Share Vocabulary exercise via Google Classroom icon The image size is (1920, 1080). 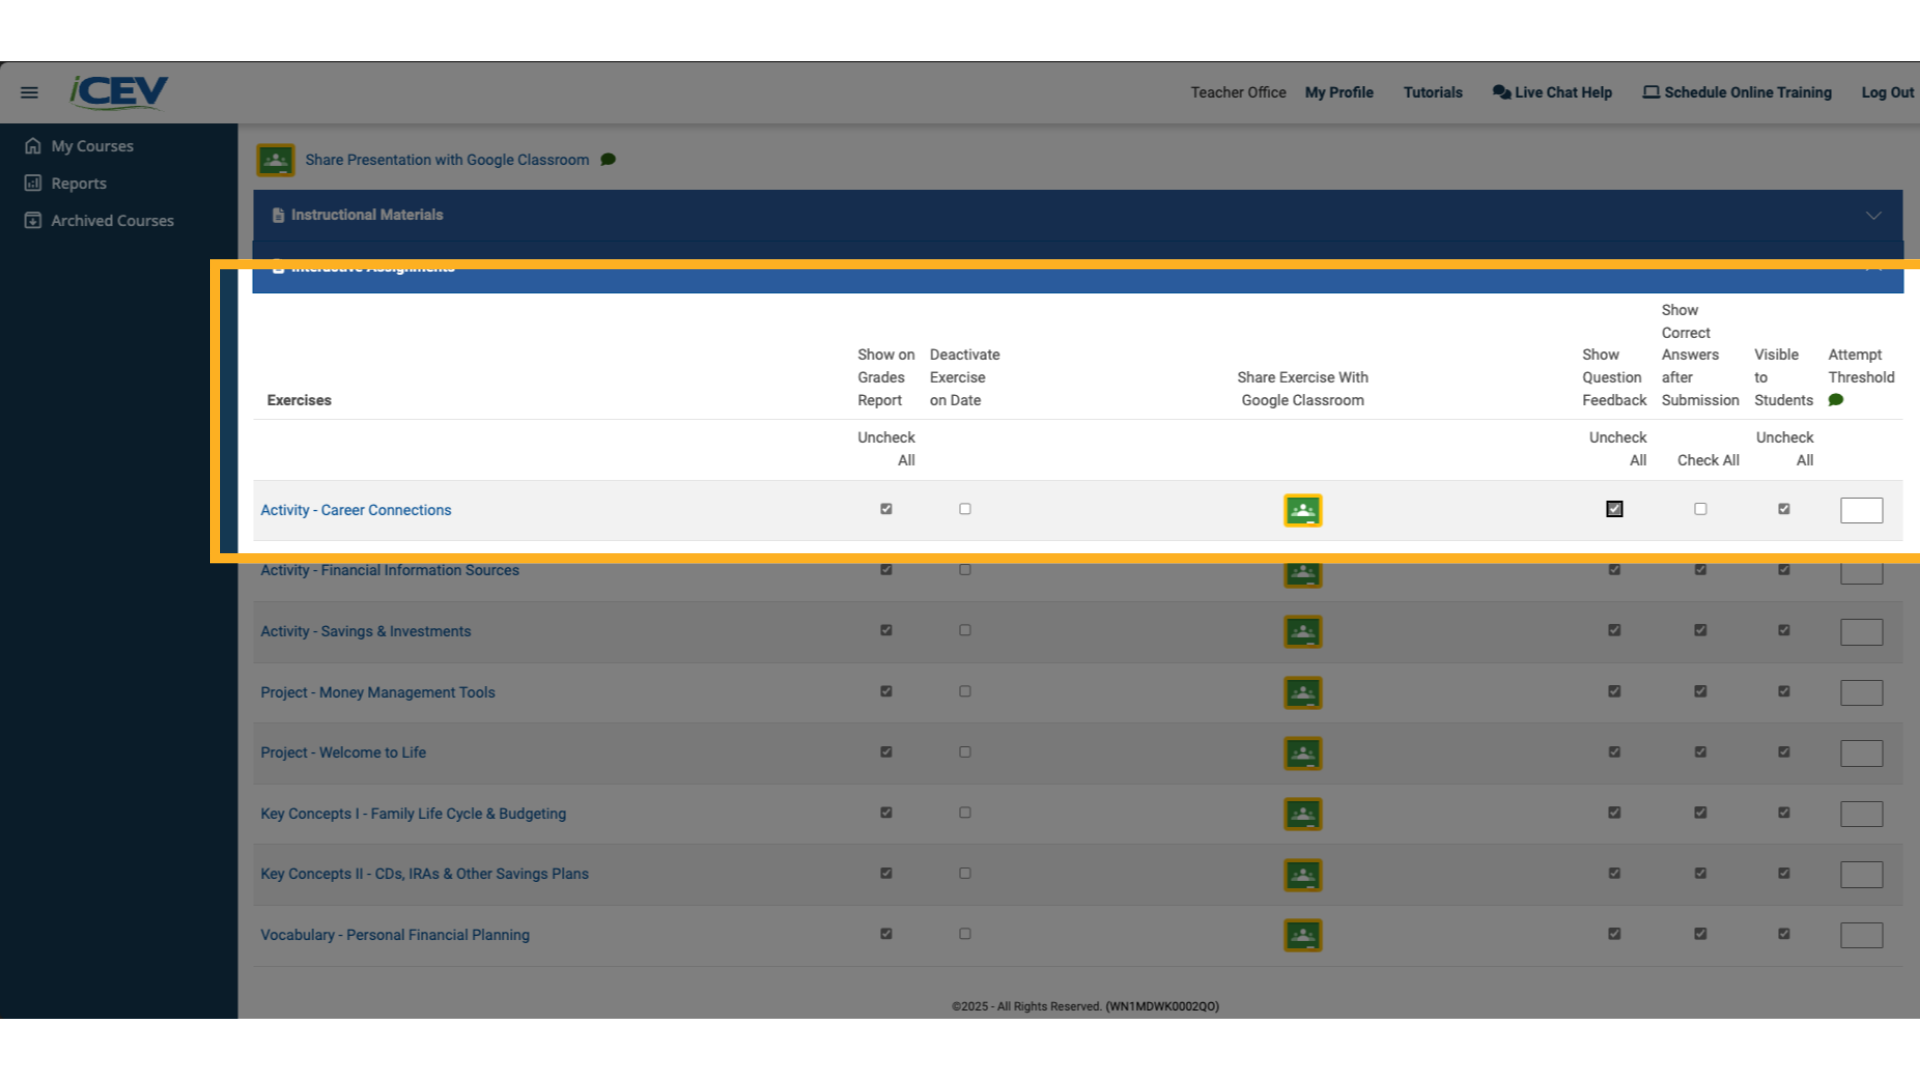click(x=1303, y=935)
